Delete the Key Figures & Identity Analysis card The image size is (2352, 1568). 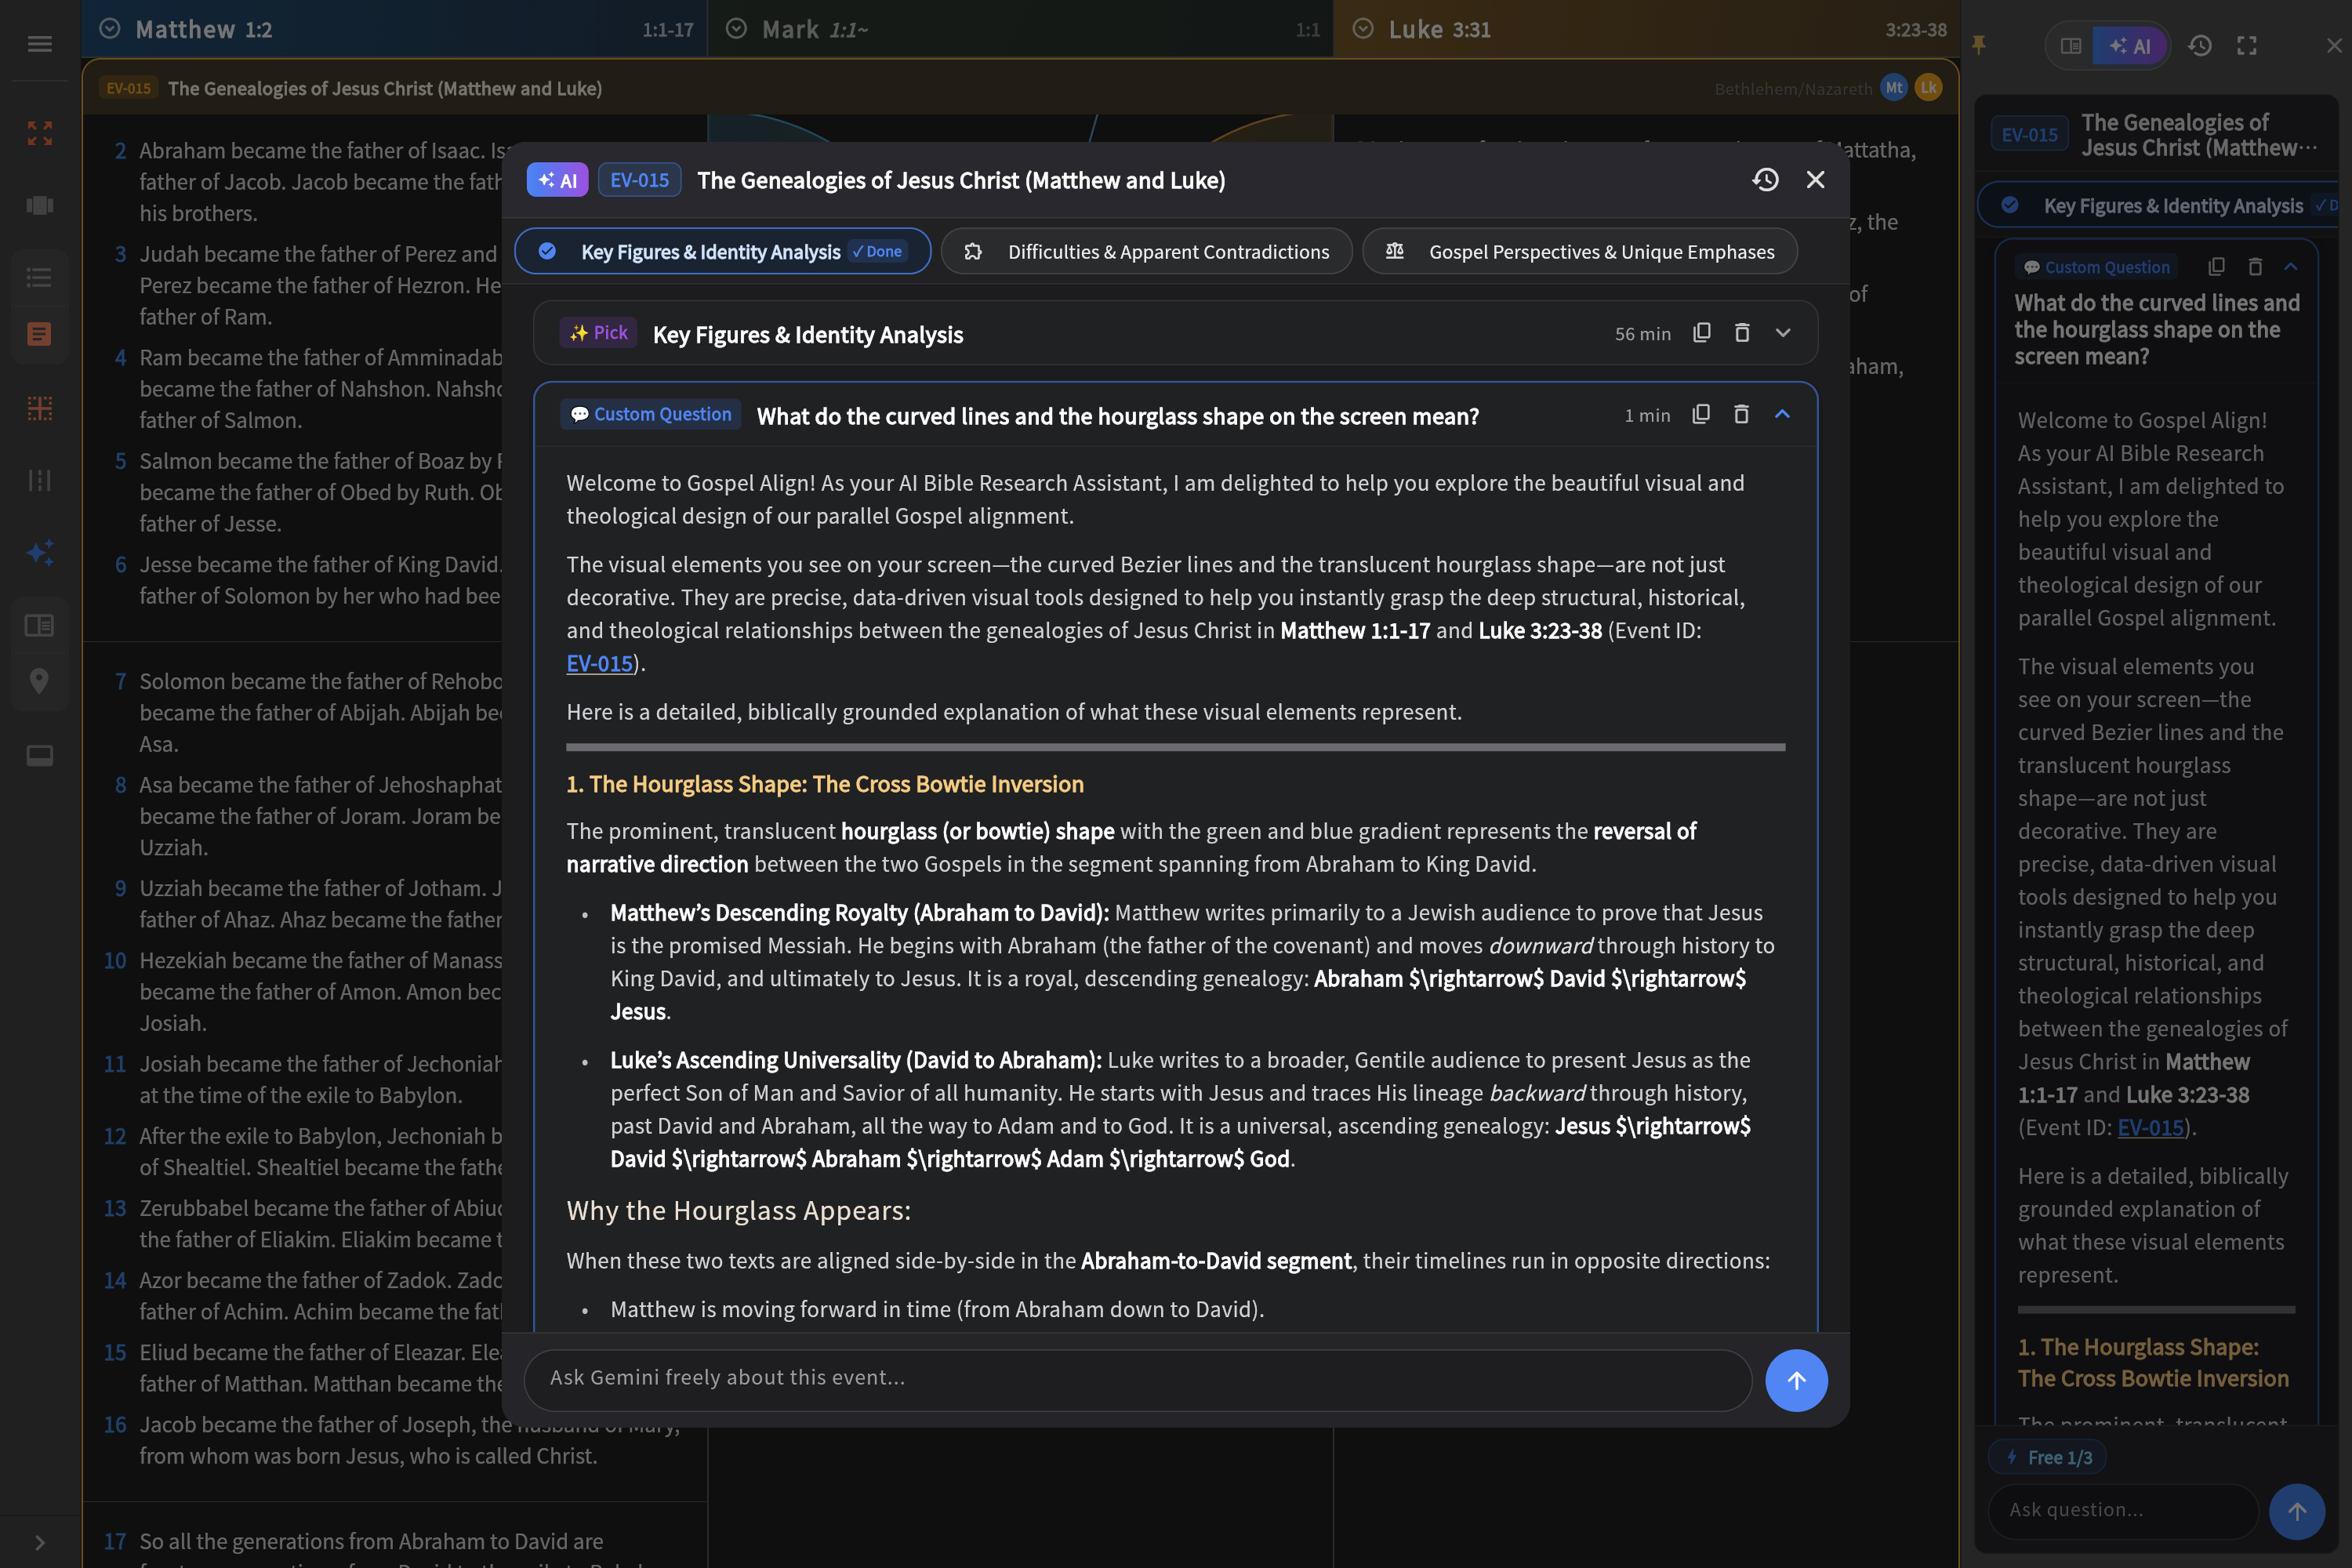tap(1742, 333)
